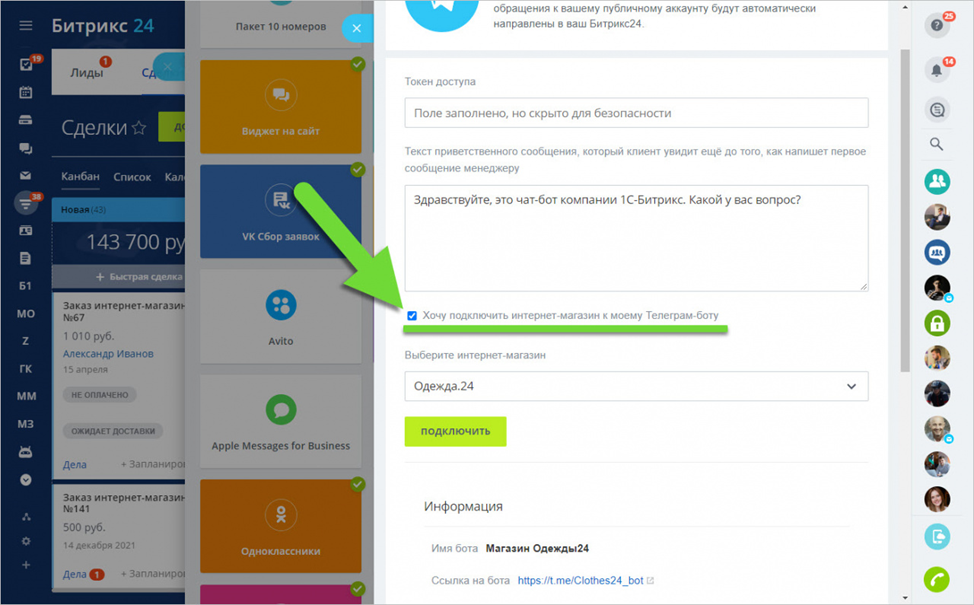Click the Токен доступа input field
The image size is (974, 605).
click(636, 113)
